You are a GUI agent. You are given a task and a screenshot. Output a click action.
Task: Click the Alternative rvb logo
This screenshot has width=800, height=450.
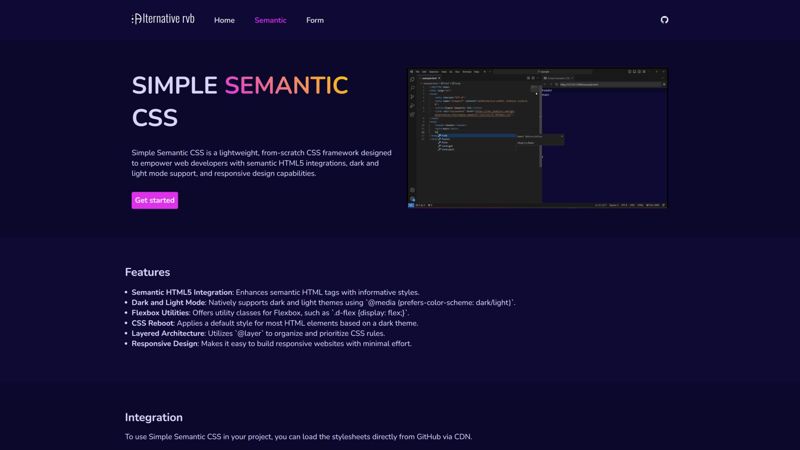tap(163, 19)
